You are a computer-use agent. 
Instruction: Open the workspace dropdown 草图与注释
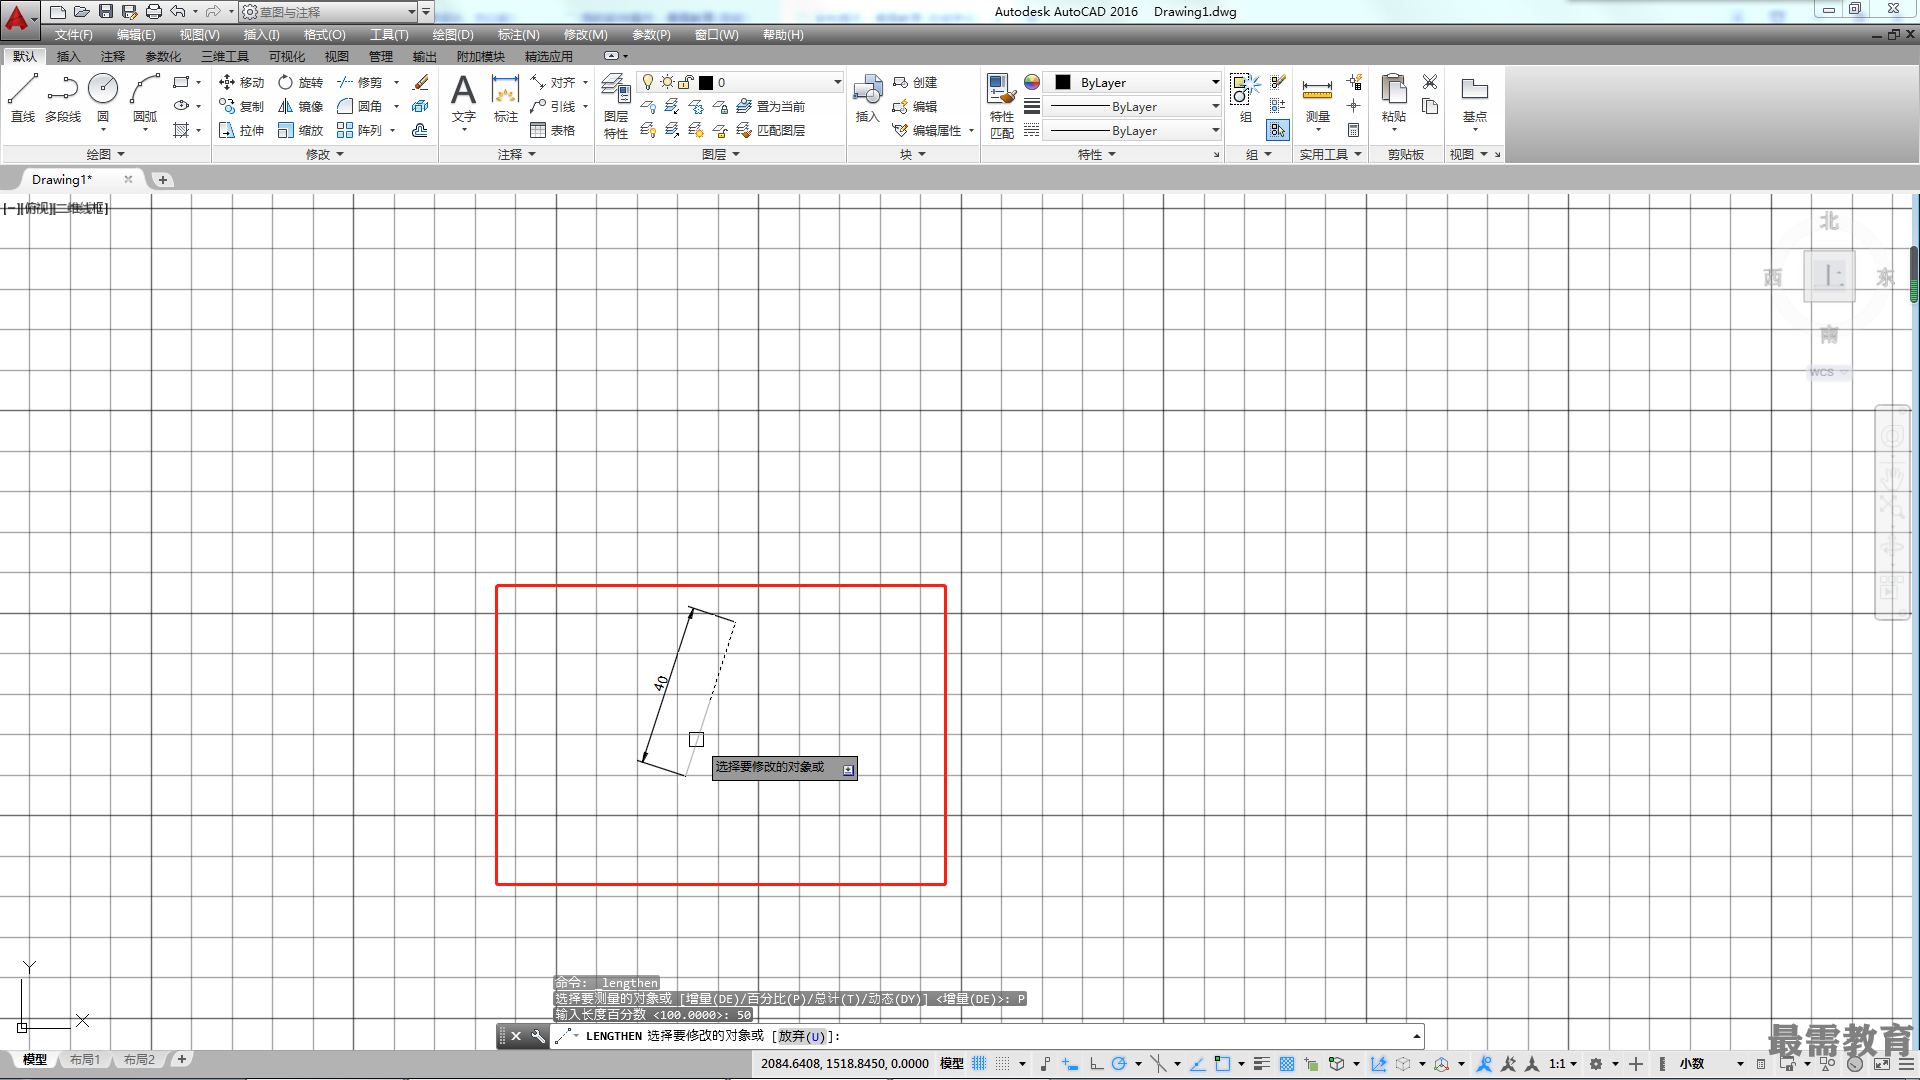329,12
